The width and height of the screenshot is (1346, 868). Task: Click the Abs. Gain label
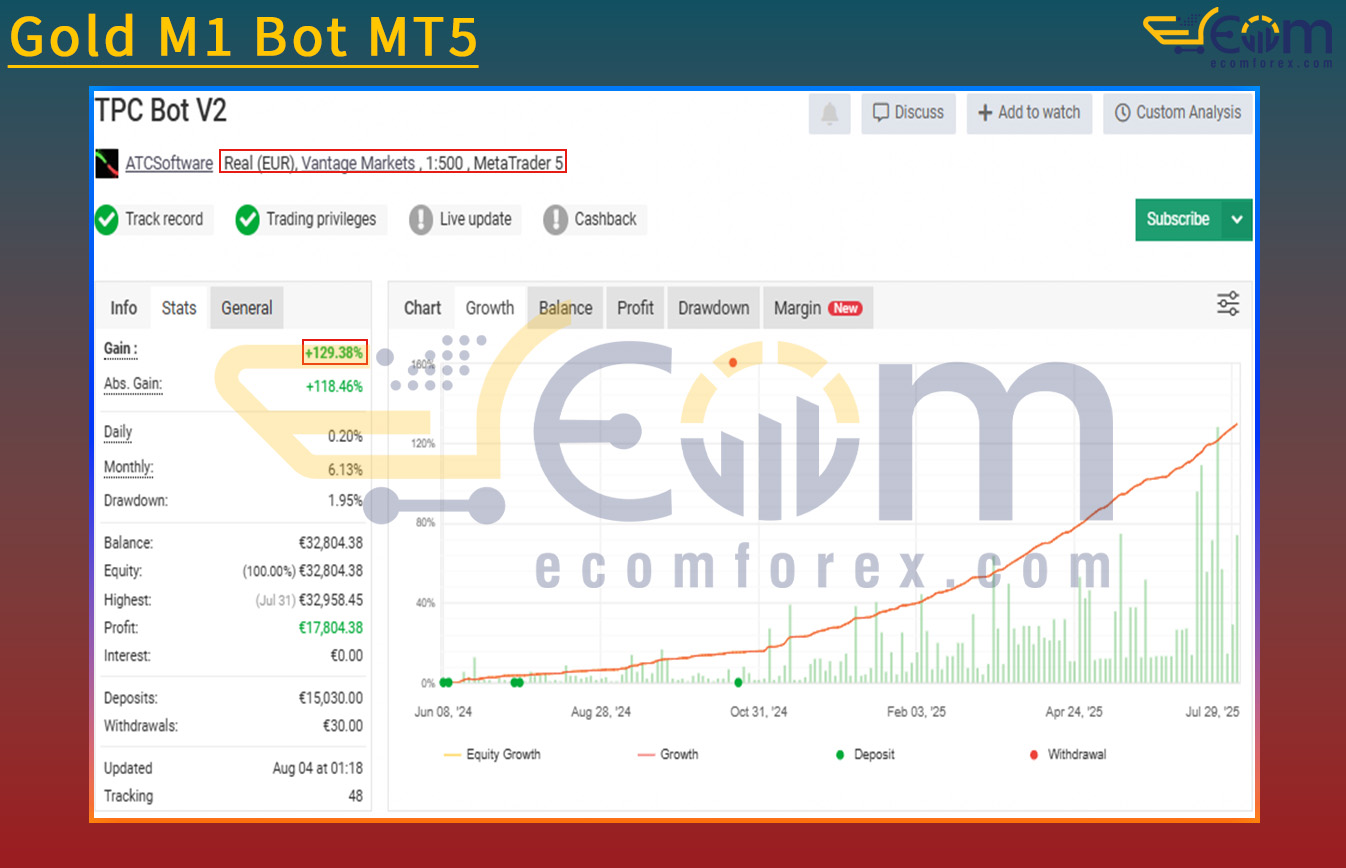point(132,384)
